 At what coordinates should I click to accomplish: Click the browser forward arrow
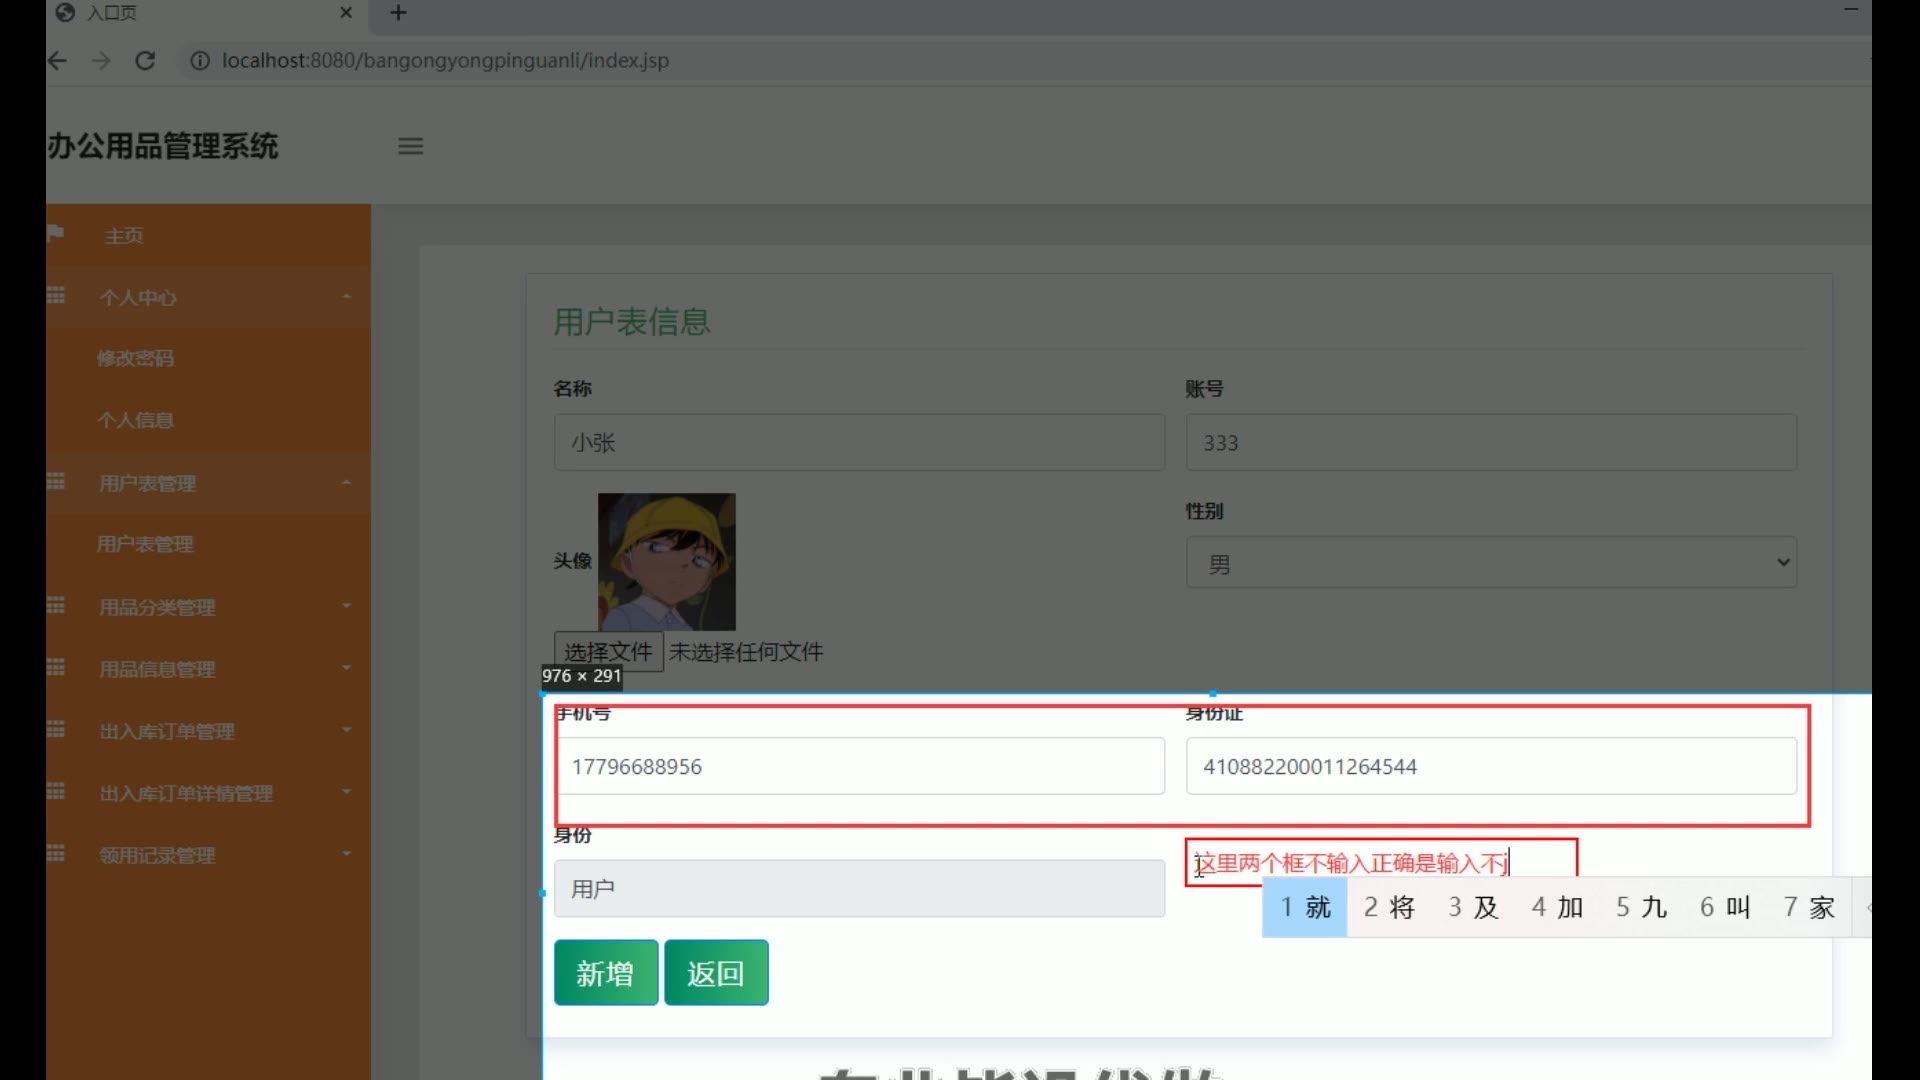pyautogui.click(x=101, y=61)
